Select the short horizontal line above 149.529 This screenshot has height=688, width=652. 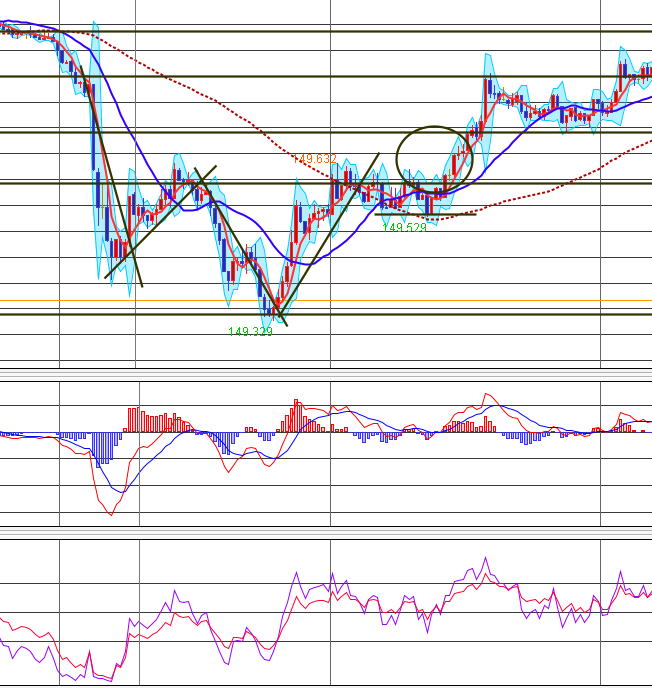425,214
